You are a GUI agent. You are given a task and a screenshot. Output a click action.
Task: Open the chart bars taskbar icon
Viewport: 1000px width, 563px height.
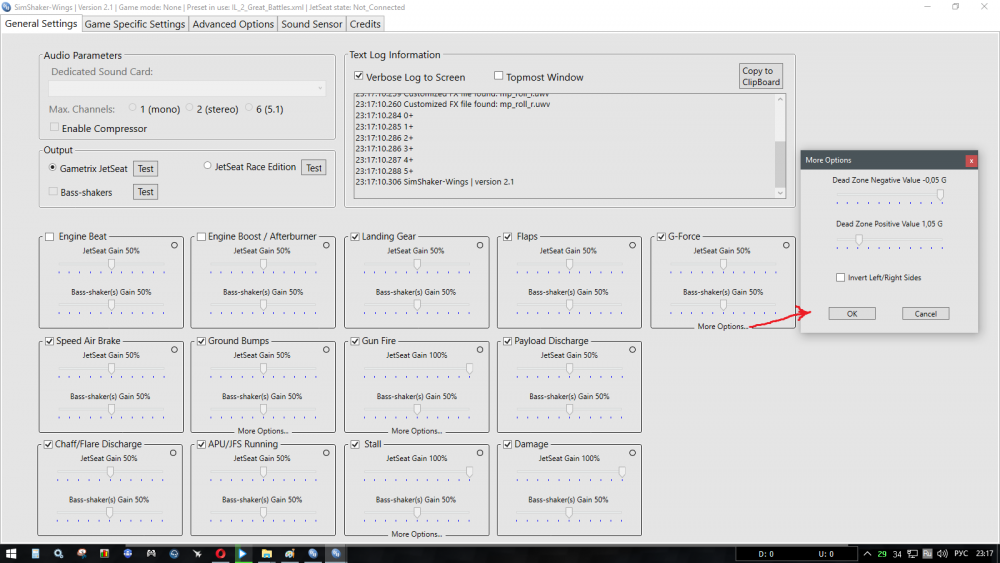click(105, 553)
